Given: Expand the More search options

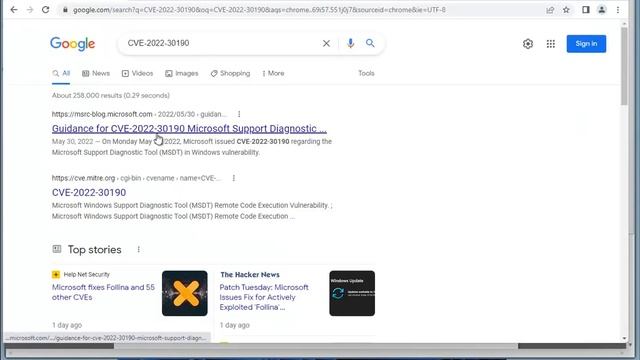Looking at the screenshot, I should pos(273,73).
